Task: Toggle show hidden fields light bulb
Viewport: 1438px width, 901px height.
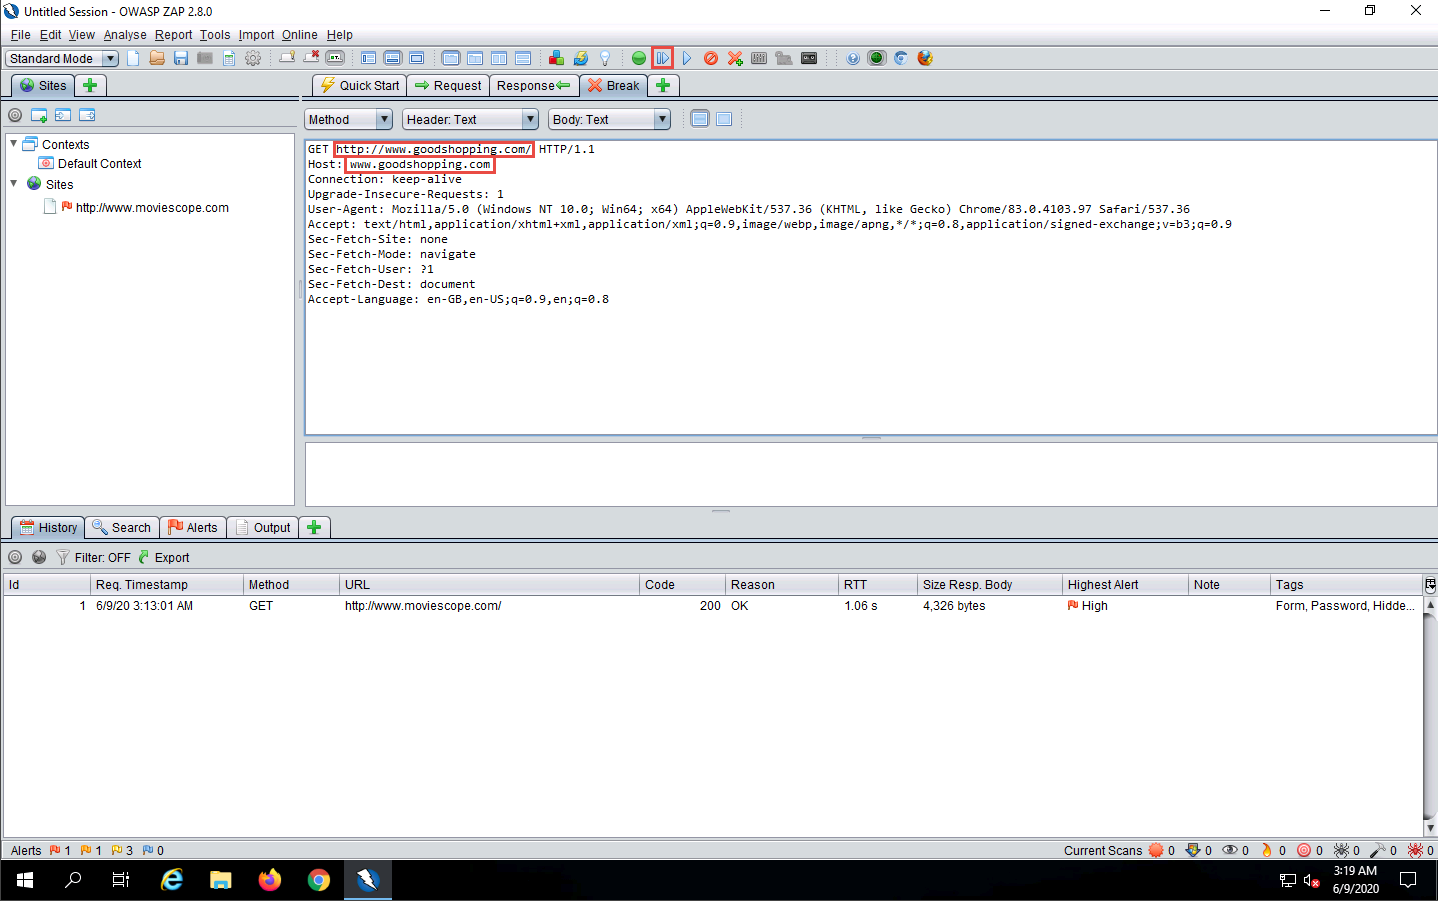Action: click(605, 58)
